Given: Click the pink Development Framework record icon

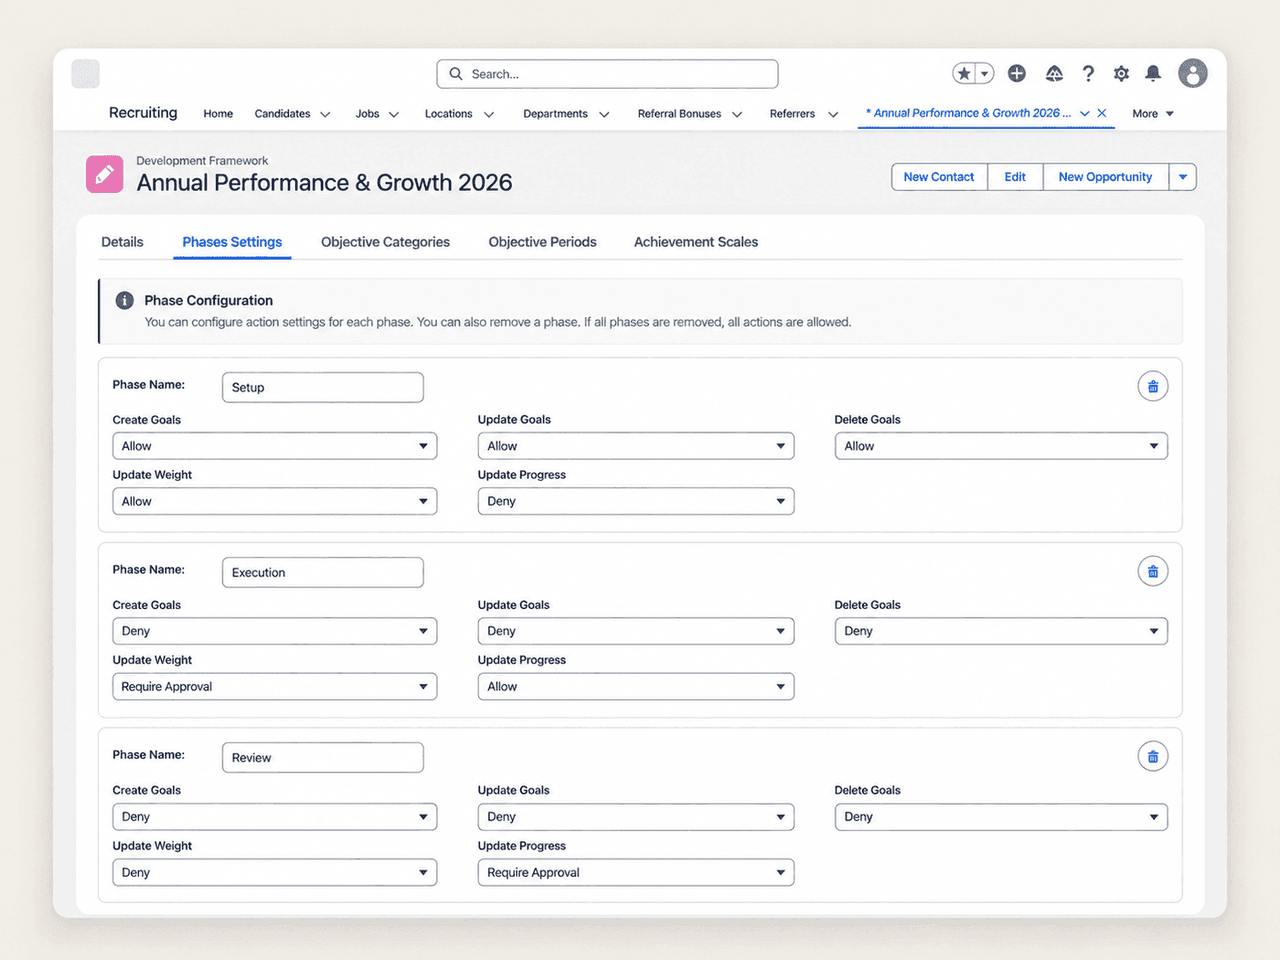Looking at the screenshot, I should coord(105,174).
